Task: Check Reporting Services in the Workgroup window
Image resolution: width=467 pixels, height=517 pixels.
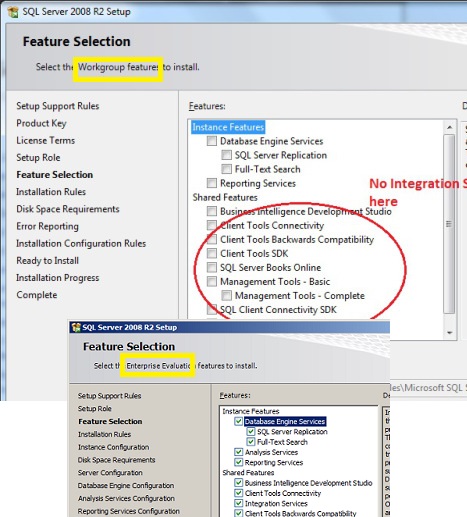Action: point(212,183)
